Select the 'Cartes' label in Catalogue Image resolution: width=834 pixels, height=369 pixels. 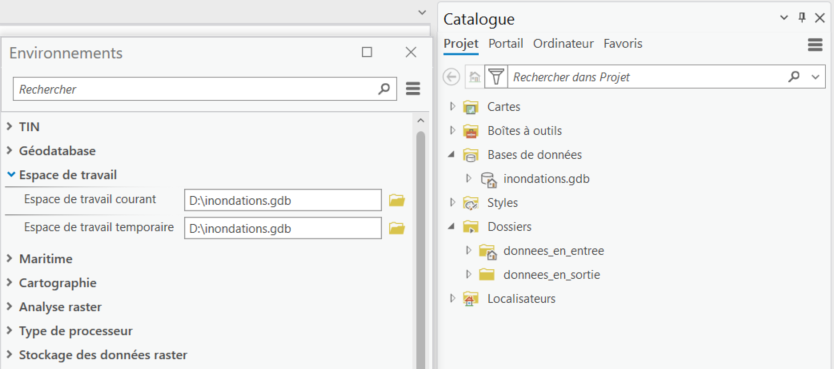504,107
